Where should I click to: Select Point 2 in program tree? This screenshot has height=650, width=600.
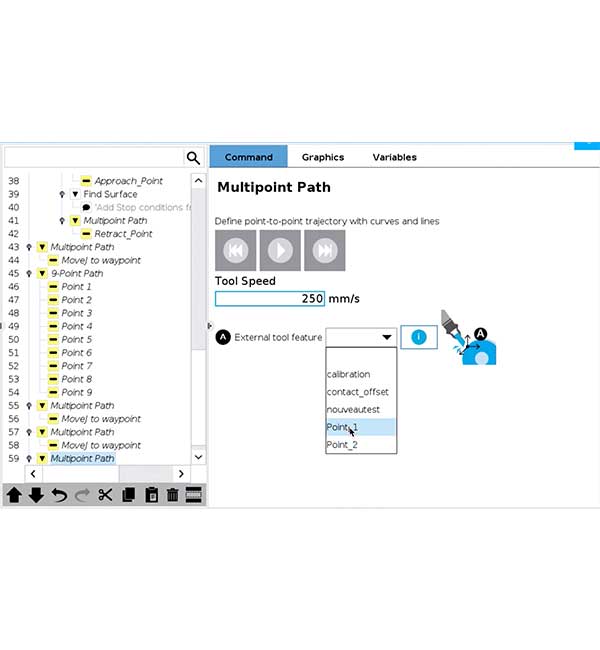tap(76, 300)
